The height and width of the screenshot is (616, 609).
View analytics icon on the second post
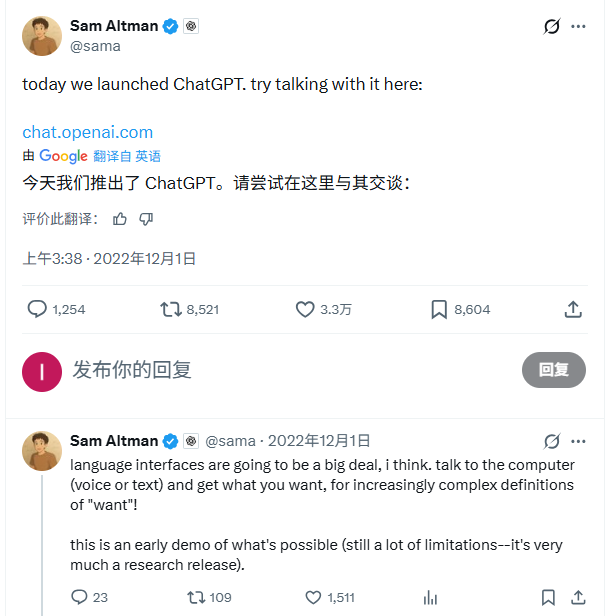(x=430, y=597)
